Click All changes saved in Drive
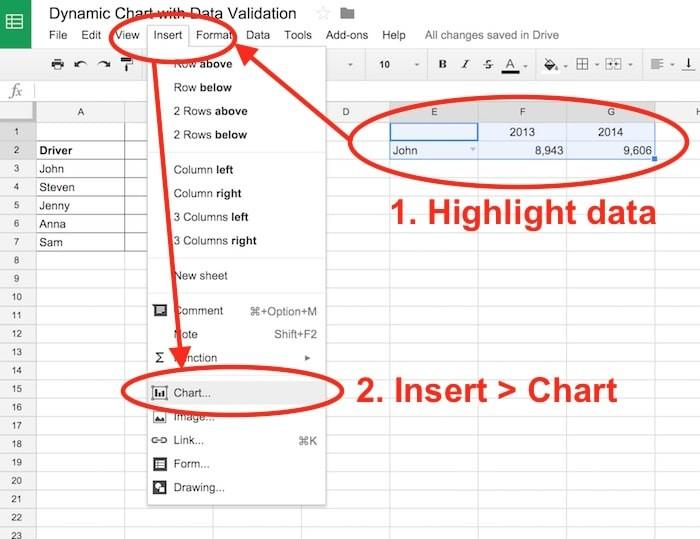The width and height of the screenshot is (700, 539). pos(492,35)
